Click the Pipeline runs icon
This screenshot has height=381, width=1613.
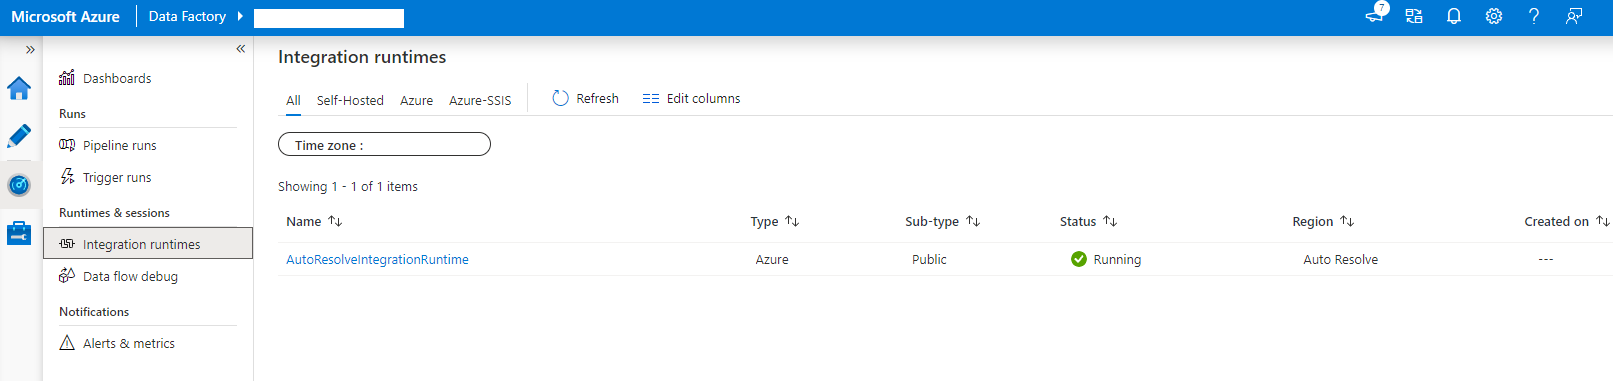[67, 145]
